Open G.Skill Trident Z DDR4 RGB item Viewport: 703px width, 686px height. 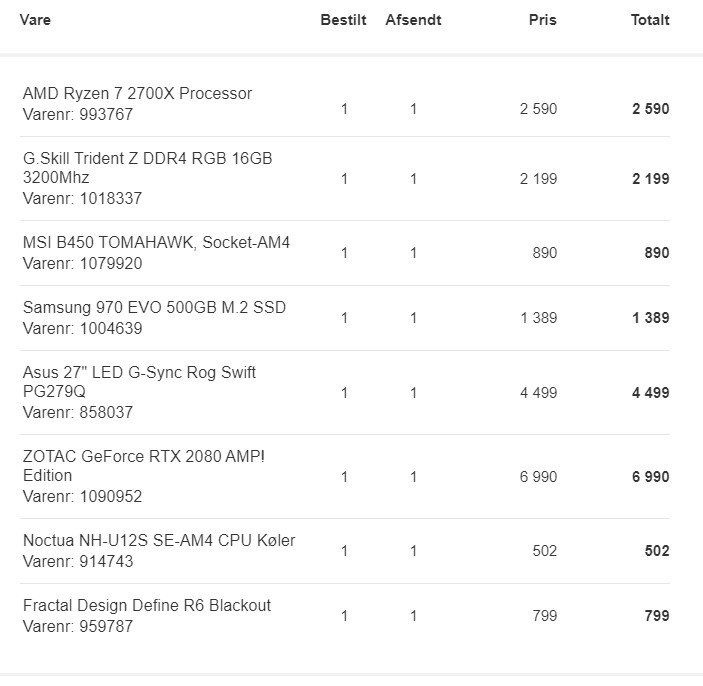point(148,168)
